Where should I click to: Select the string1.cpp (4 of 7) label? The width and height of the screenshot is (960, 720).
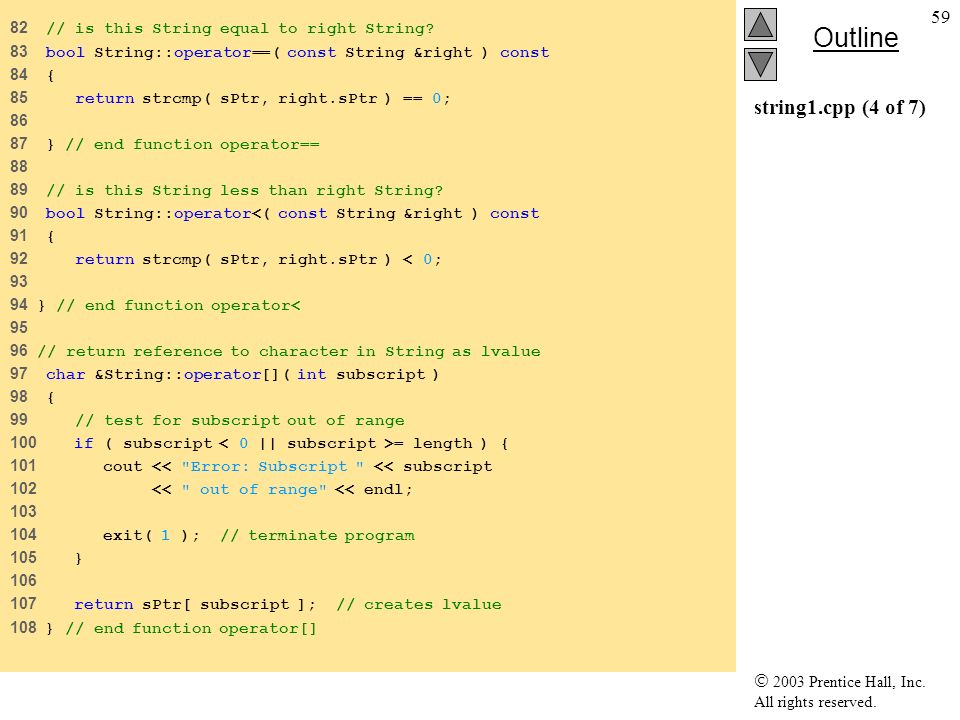coord(839,108)
